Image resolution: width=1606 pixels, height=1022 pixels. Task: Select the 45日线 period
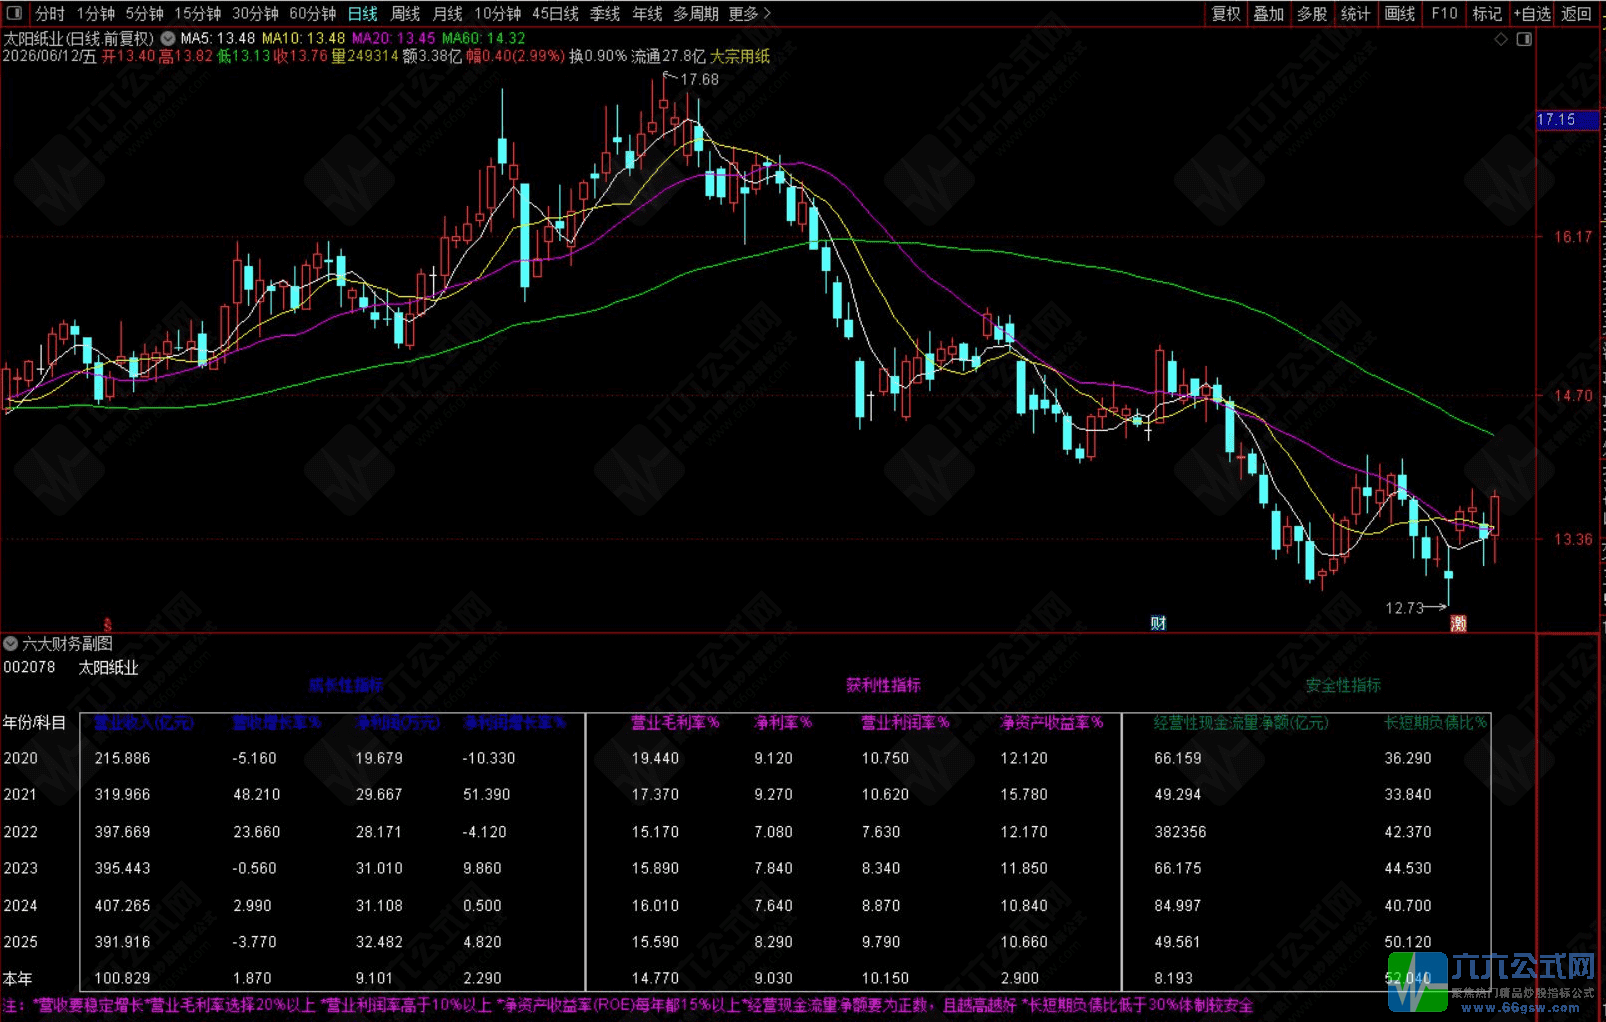555,13
